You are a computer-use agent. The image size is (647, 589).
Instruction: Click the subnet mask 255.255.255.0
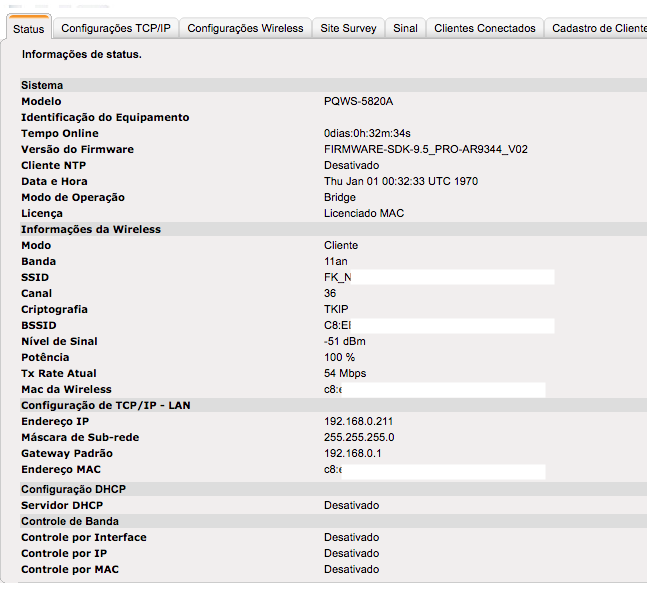[x=359, y=438]
